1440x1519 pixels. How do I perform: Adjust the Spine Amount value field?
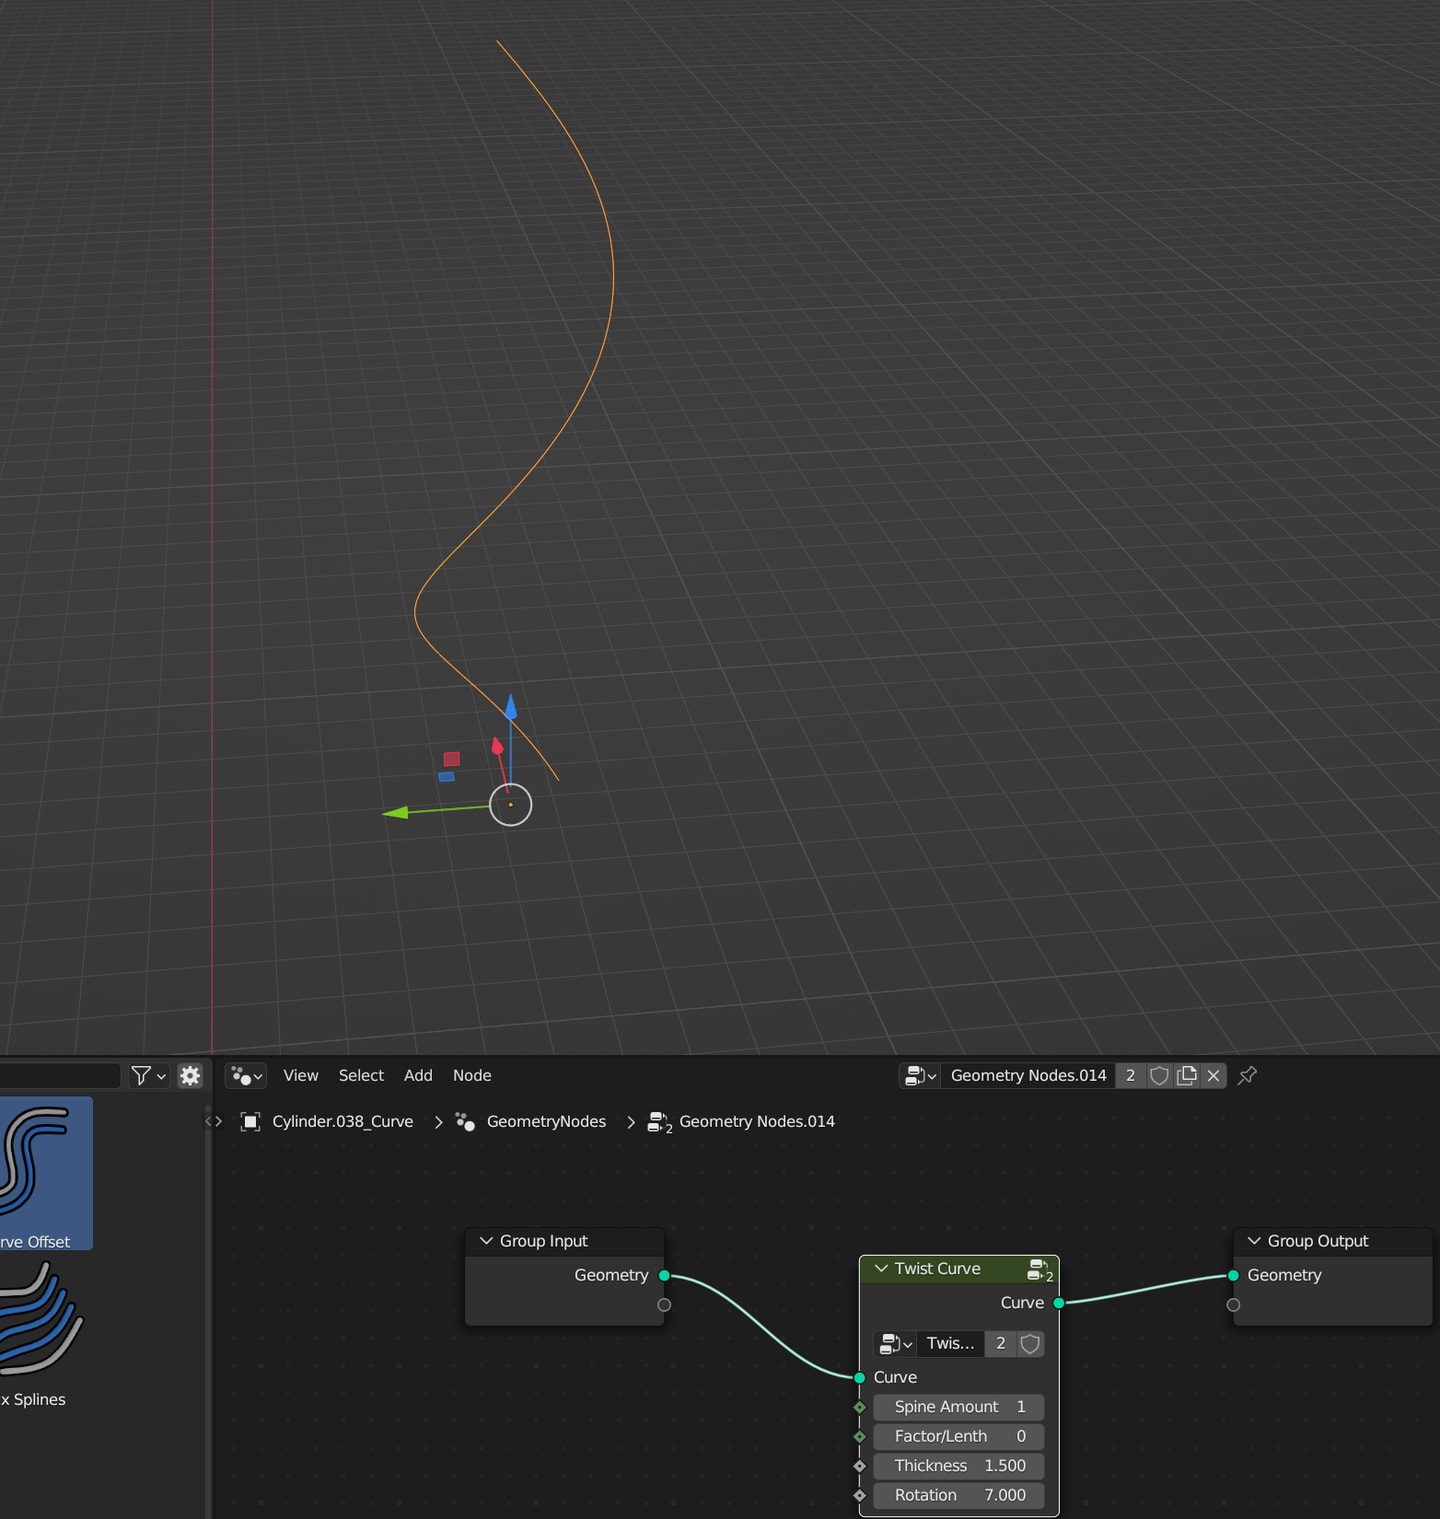[x=959, y=1407]
